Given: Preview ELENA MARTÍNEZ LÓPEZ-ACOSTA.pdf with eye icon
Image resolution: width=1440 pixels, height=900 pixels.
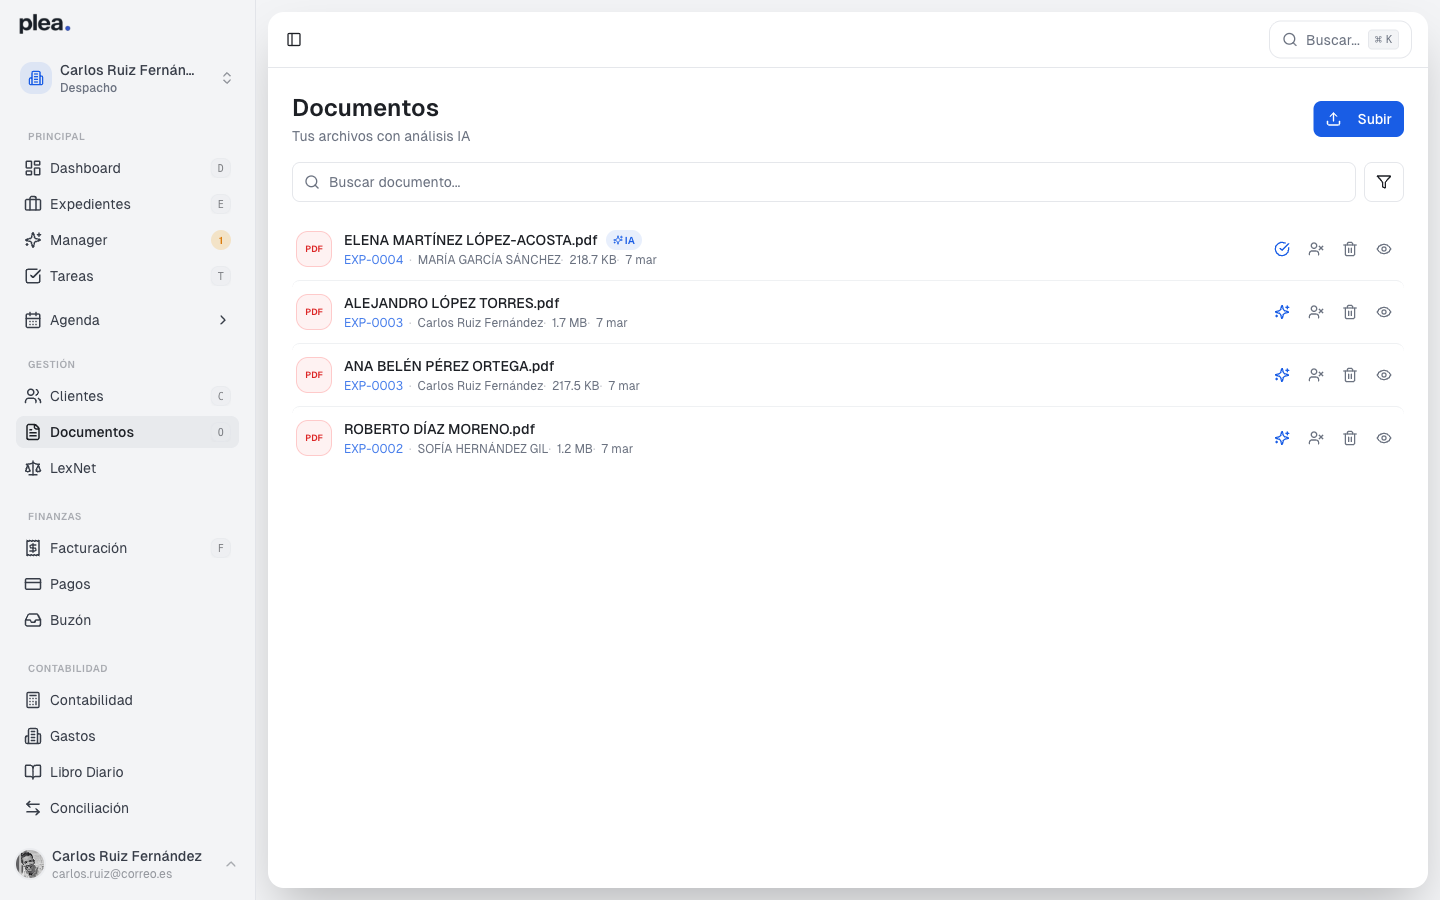Looking at the screenshot, I should [1384, 249].
